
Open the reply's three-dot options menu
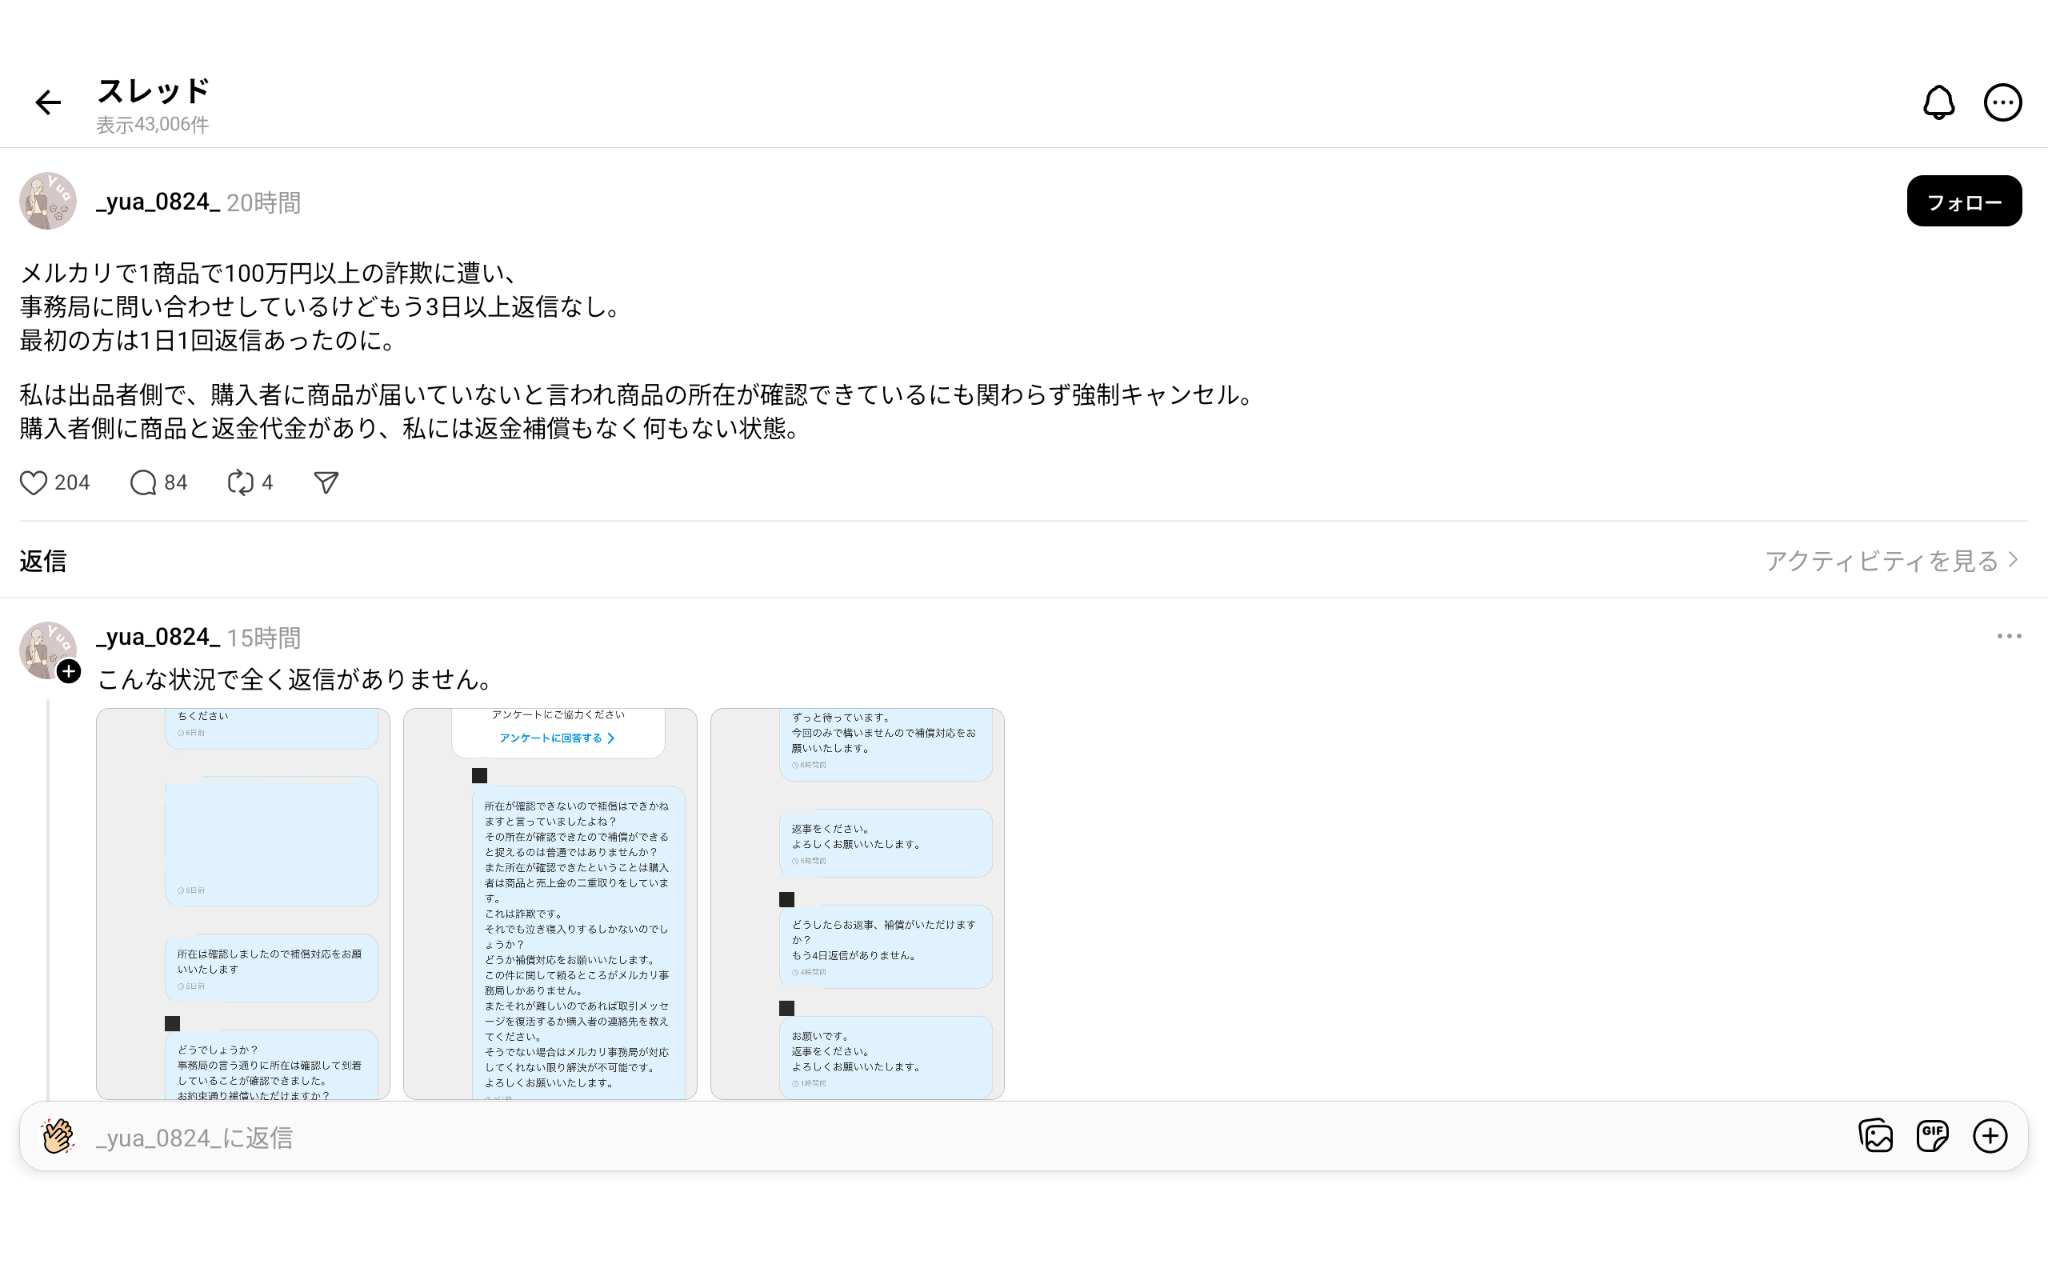[2008, 637]
